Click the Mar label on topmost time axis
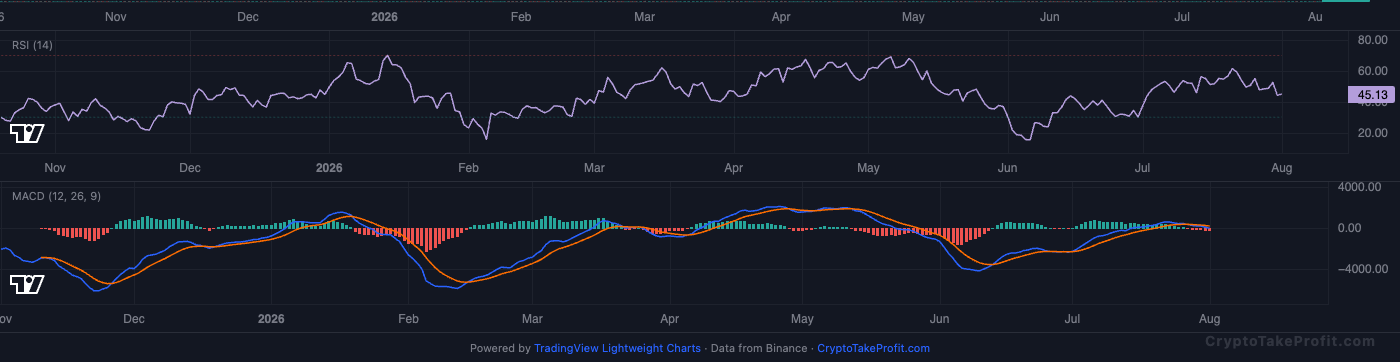Image resolution: width=1400 pixels, height=362 pixels. click(645, 17)
